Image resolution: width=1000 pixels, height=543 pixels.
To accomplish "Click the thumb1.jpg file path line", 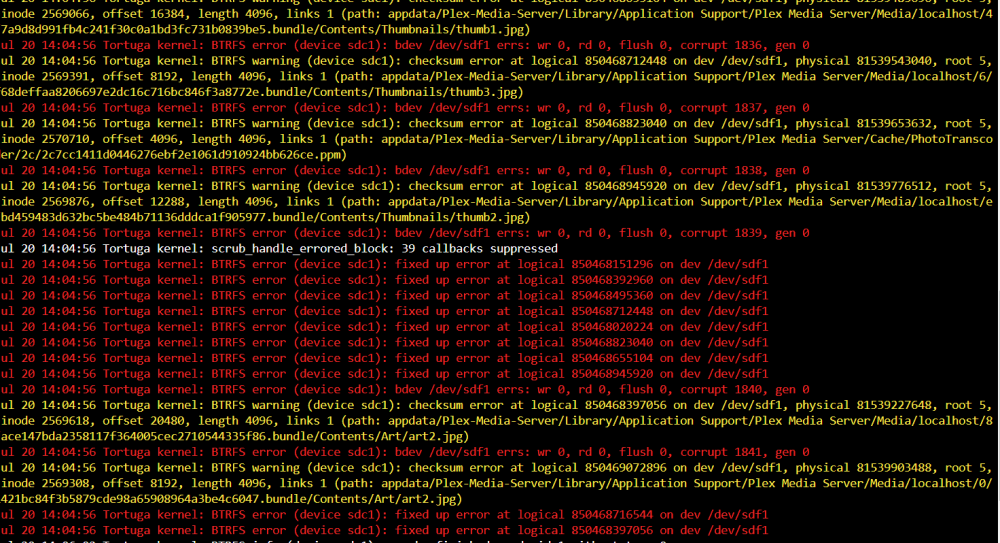I will [265, 29].
